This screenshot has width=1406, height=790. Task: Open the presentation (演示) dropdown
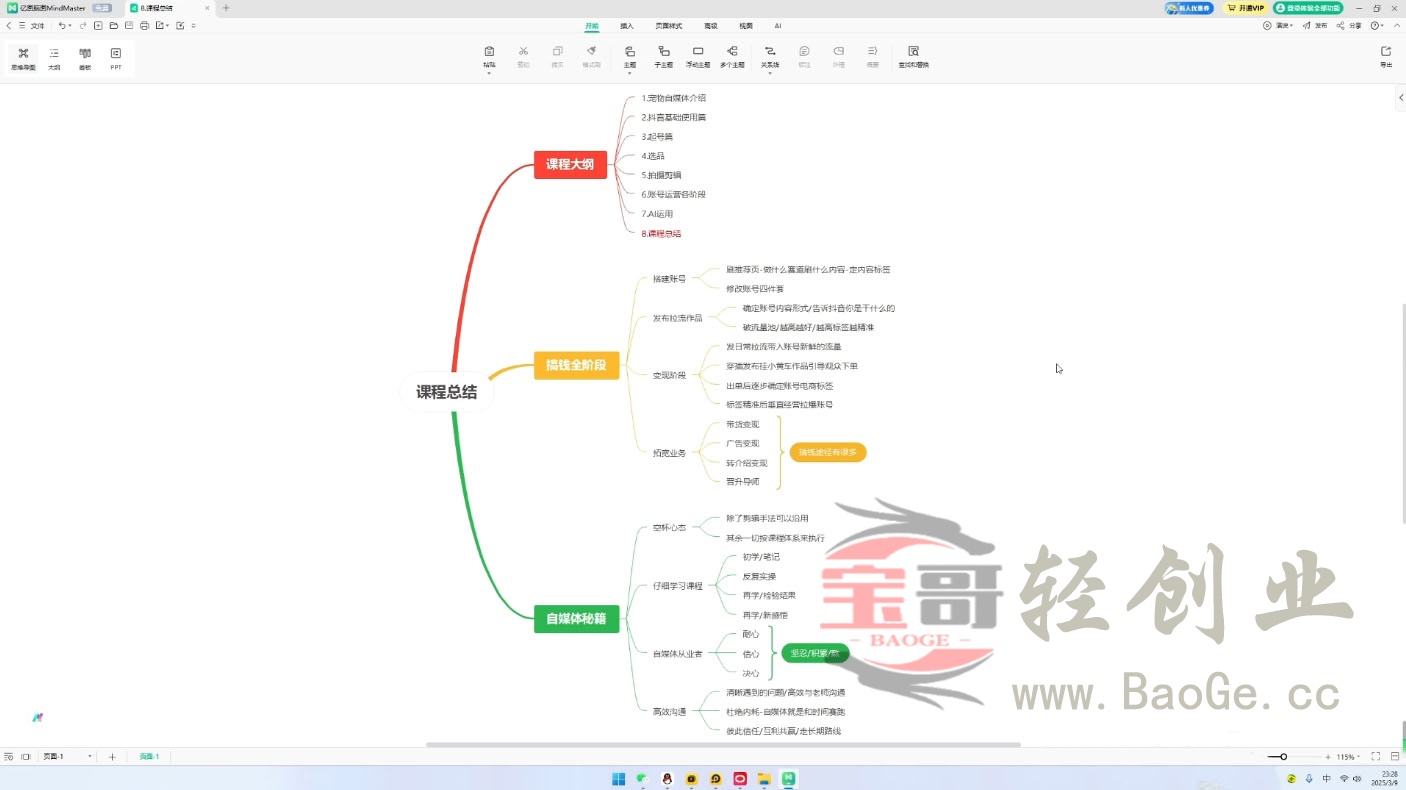coord(1278,25)
